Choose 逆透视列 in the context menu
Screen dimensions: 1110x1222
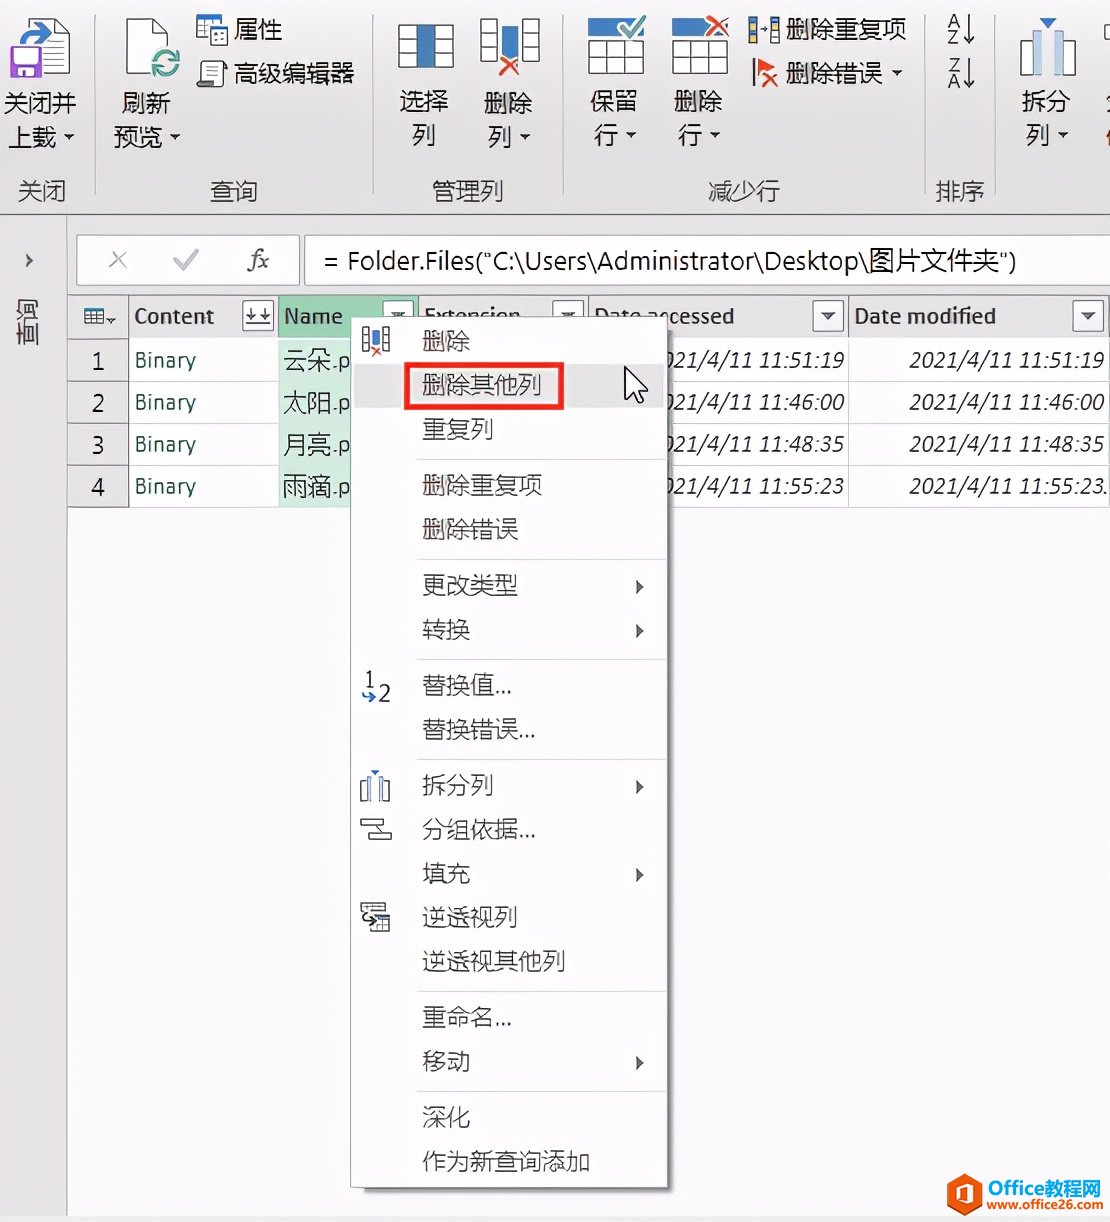tap(509, 917)
